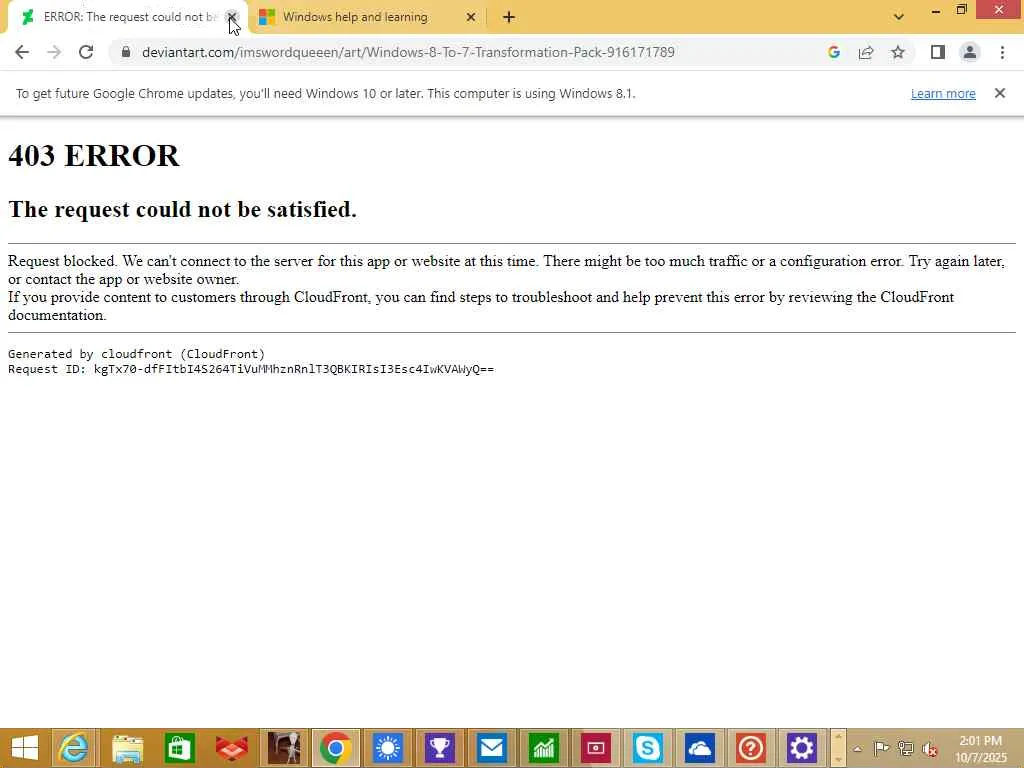Select the ERROR request tab
This screenshot has width=1024, height=768.
(x=129, y=17)
